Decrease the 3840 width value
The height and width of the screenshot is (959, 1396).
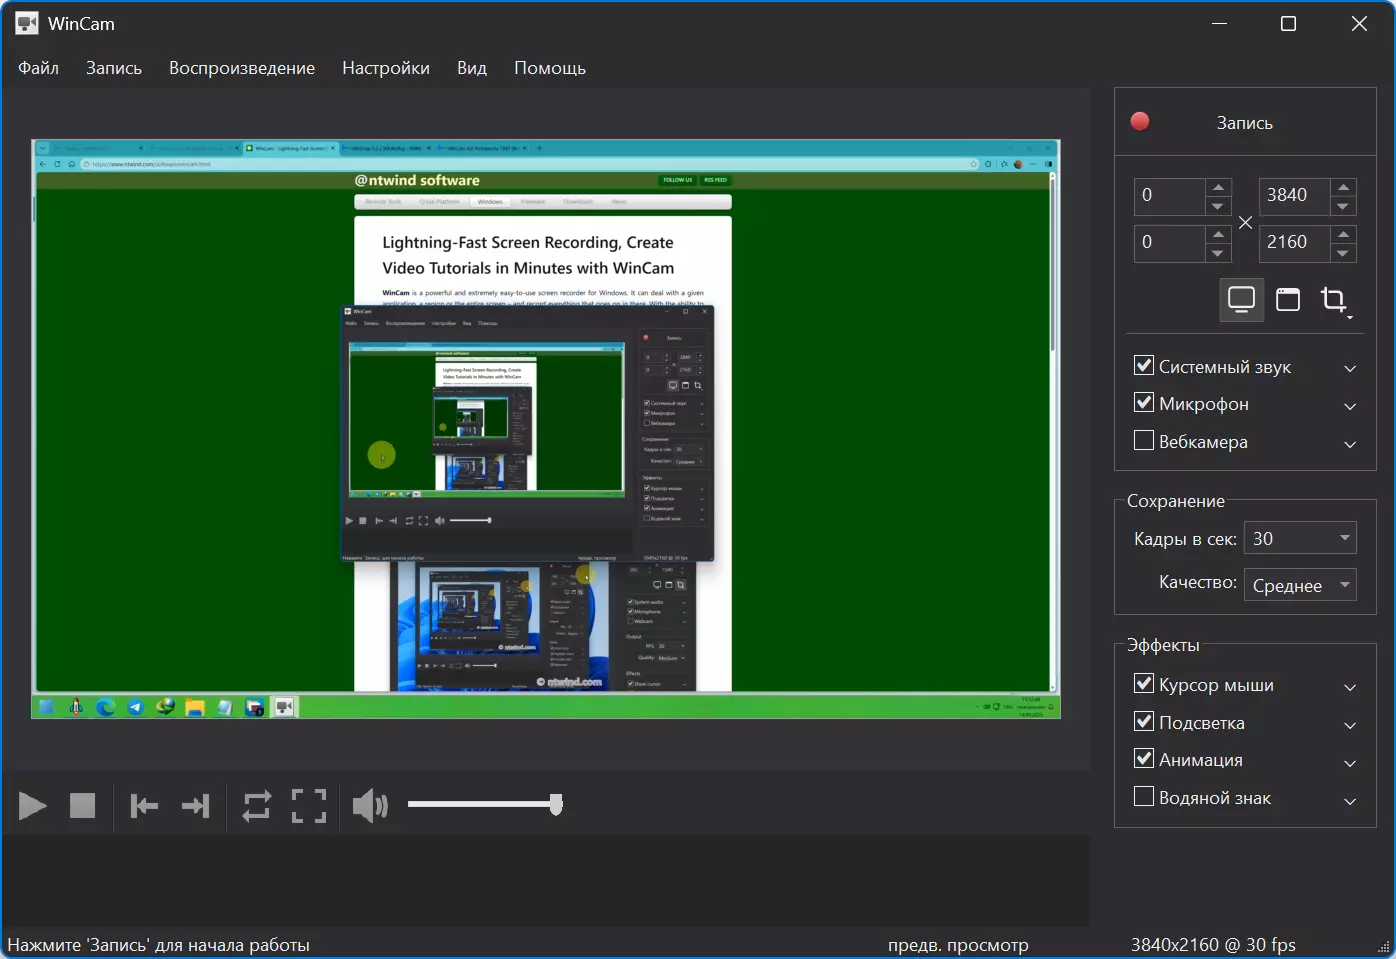(1344, 206)
